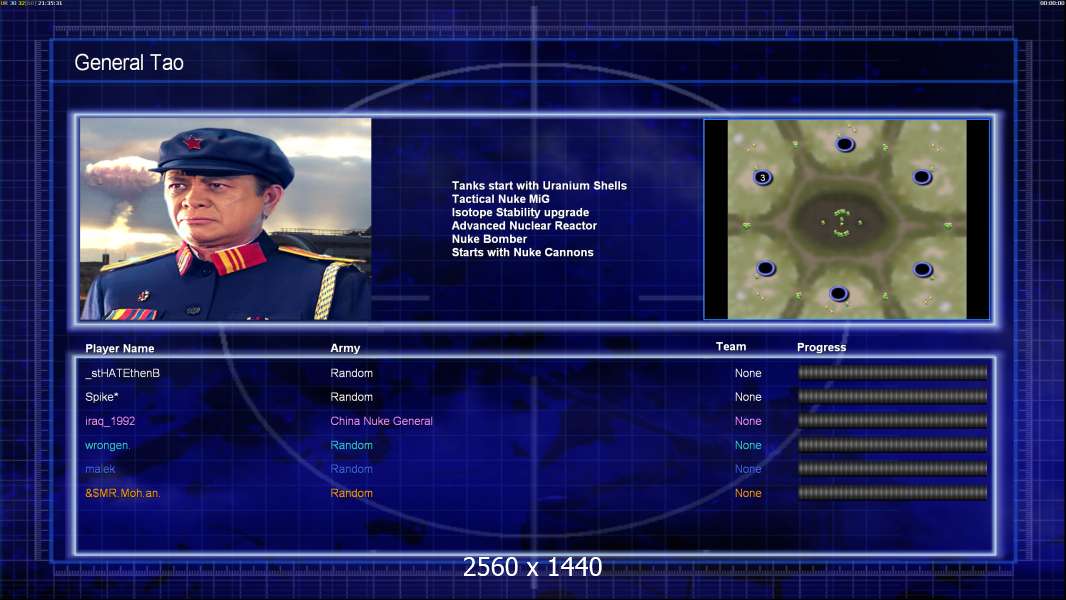Viewport: 1066px width, 600px height.
Task: Click the Tactical Nuke MiG ability text
Action: (500, 199)
